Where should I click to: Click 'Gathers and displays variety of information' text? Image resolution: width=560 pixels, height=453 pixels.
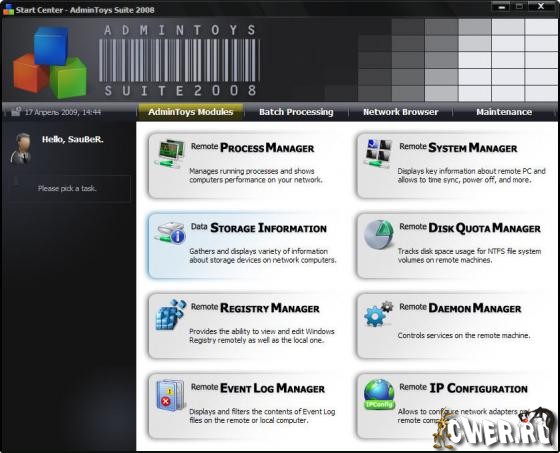click(x=262, y=255)
